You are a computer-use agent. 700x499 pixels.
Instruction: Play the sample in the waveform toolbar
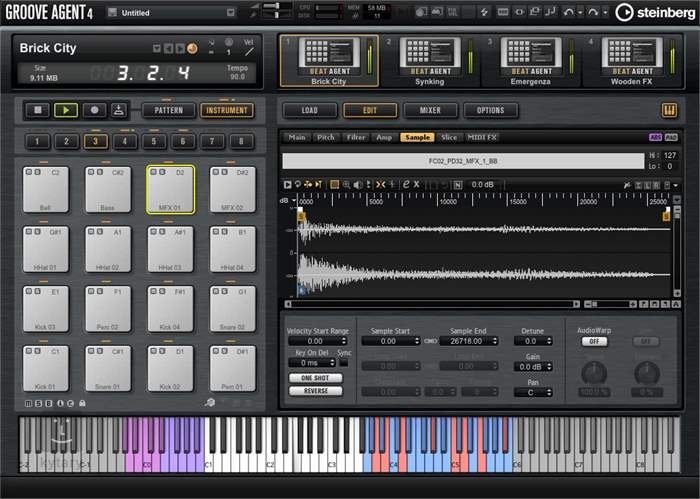[288, 184]
